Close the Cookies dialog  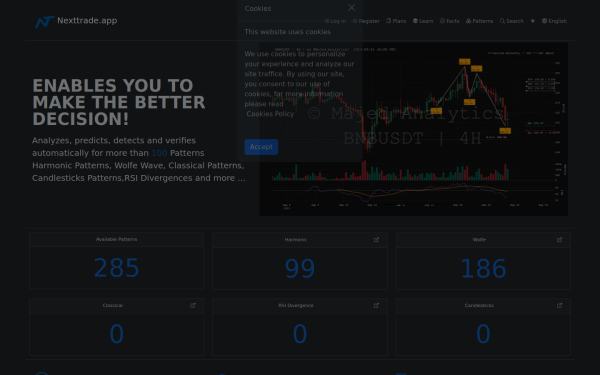click(x=351, y=8)
